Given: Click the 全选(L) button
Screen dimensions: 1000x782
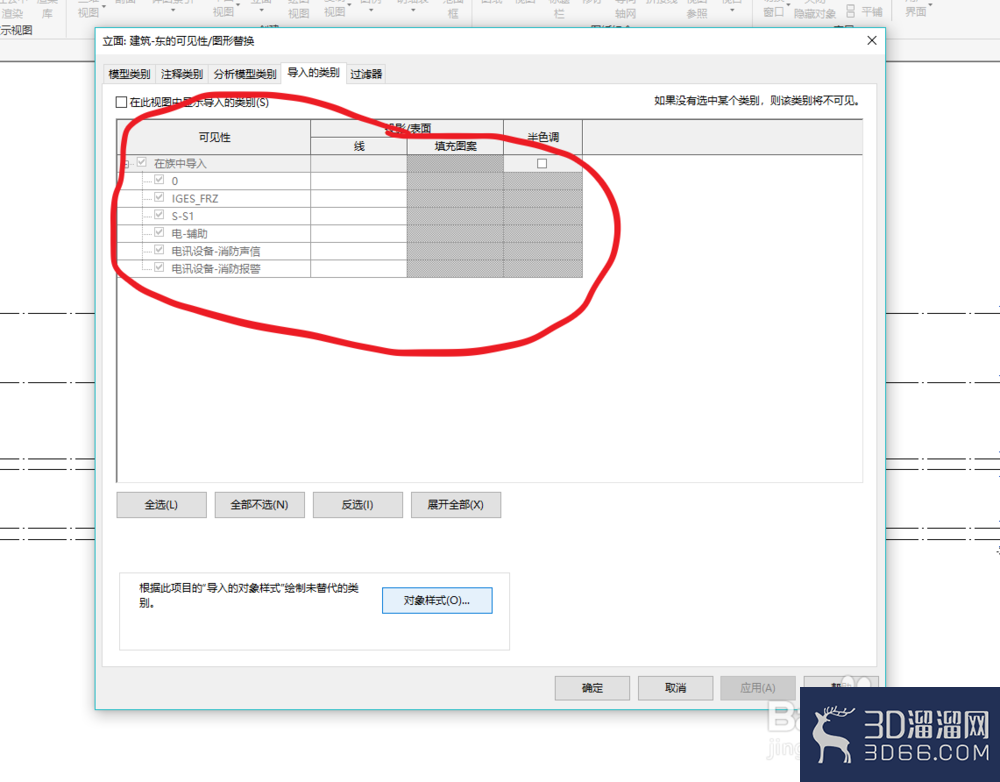Looking at the screenshot, I should click(161, 505).
